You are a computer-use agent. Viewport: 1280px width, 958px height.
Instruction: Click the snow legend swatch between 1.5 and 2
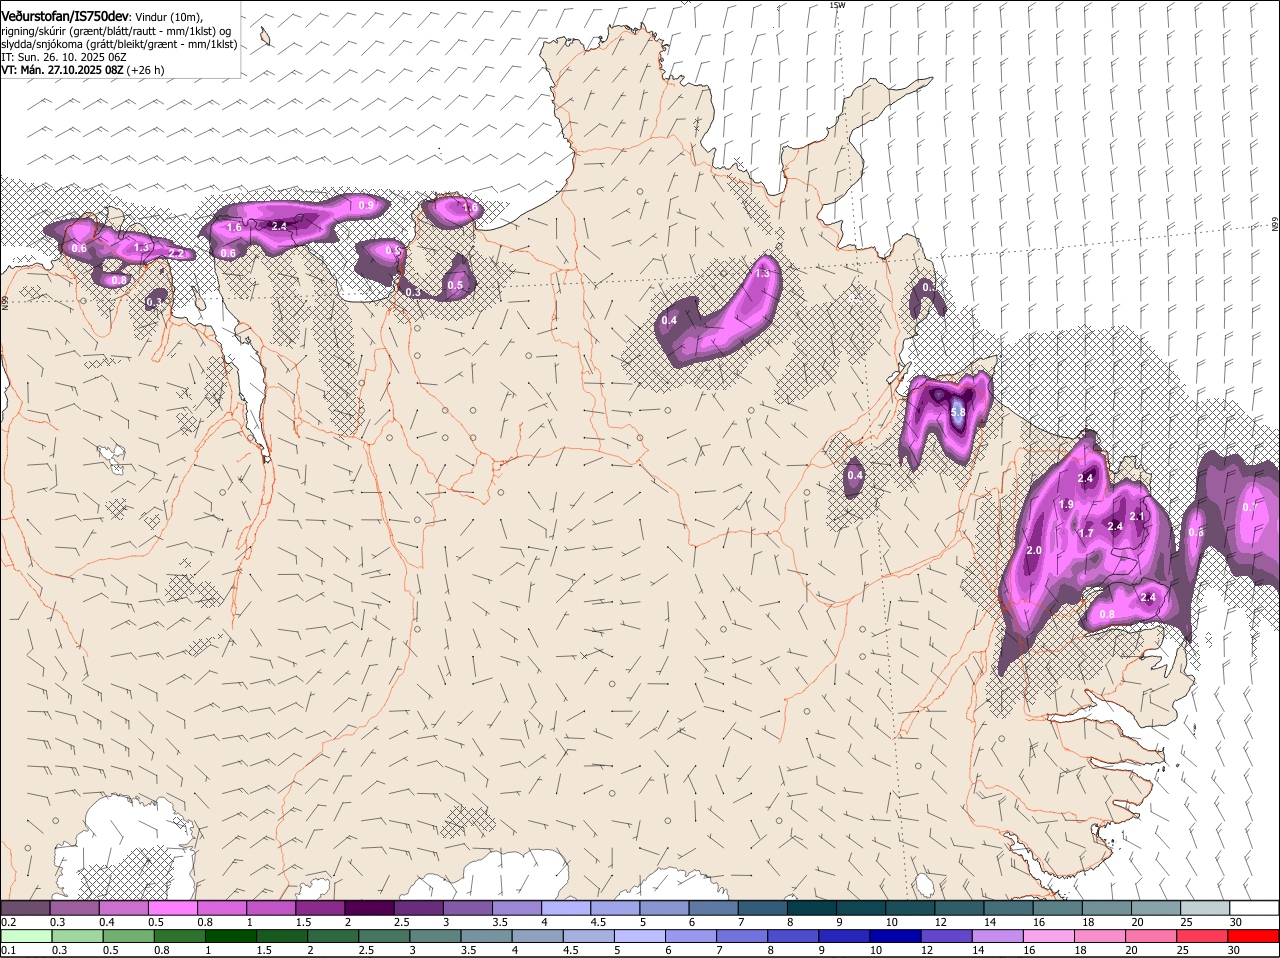coord(320,907)
